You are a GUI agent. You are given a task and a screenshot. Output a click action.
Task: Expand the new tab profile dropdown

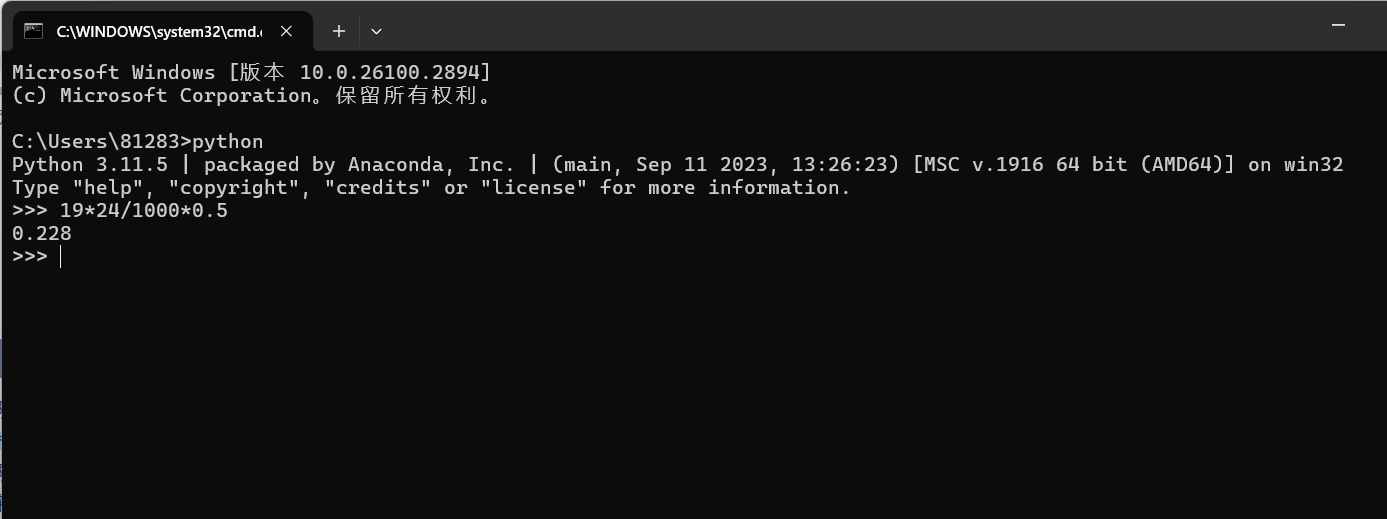tap(376, 31)
